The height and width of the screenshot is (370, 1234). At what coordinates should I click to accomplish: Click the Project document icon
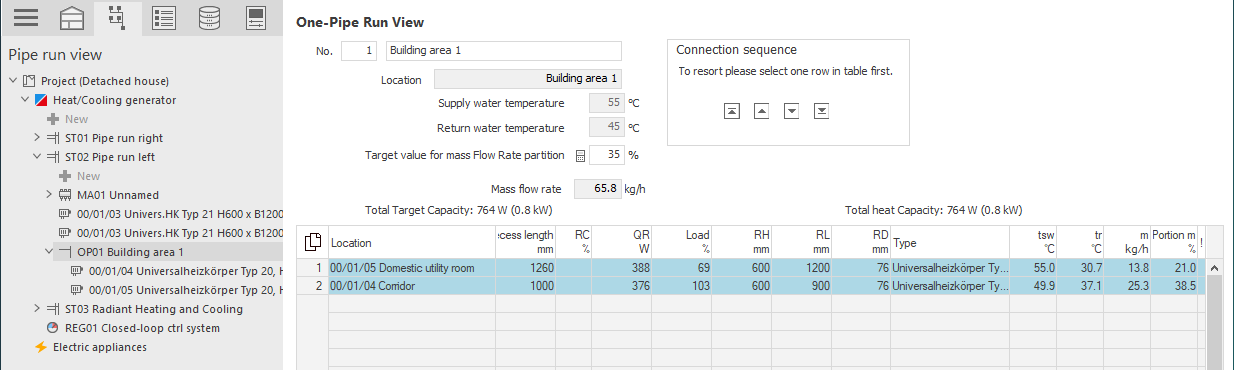coord(29,81)
